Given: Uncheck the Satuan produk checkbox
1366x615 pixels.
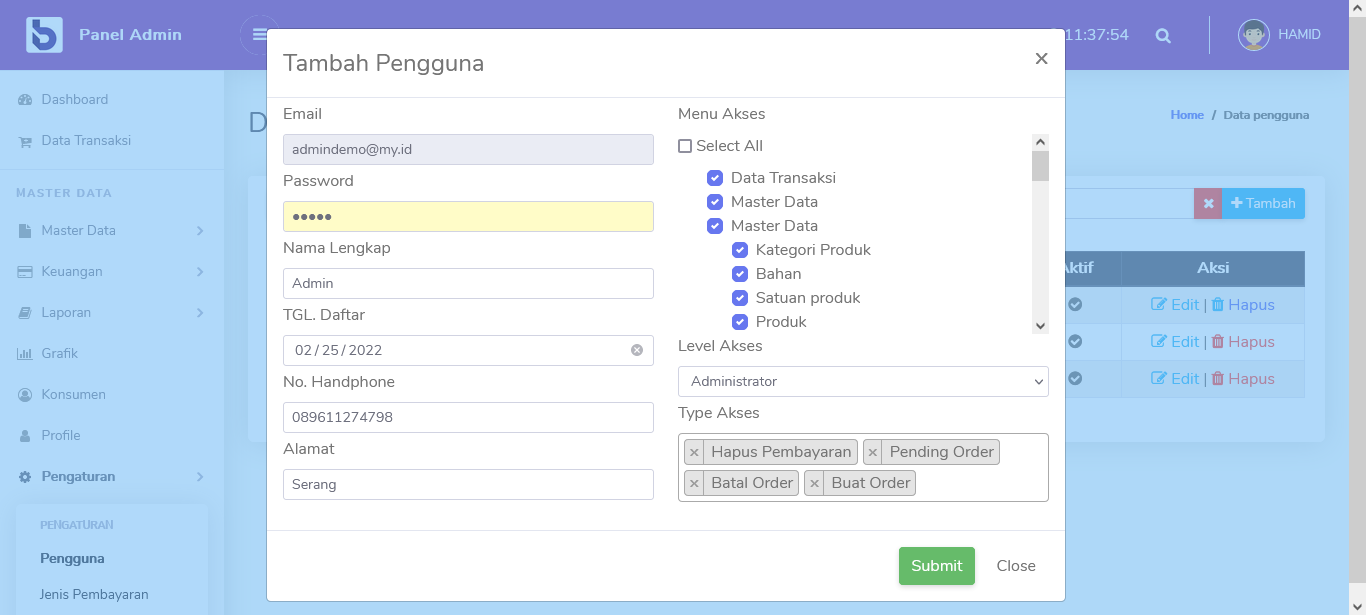Looking at the screenshot, I should click(x=740, y=298).
